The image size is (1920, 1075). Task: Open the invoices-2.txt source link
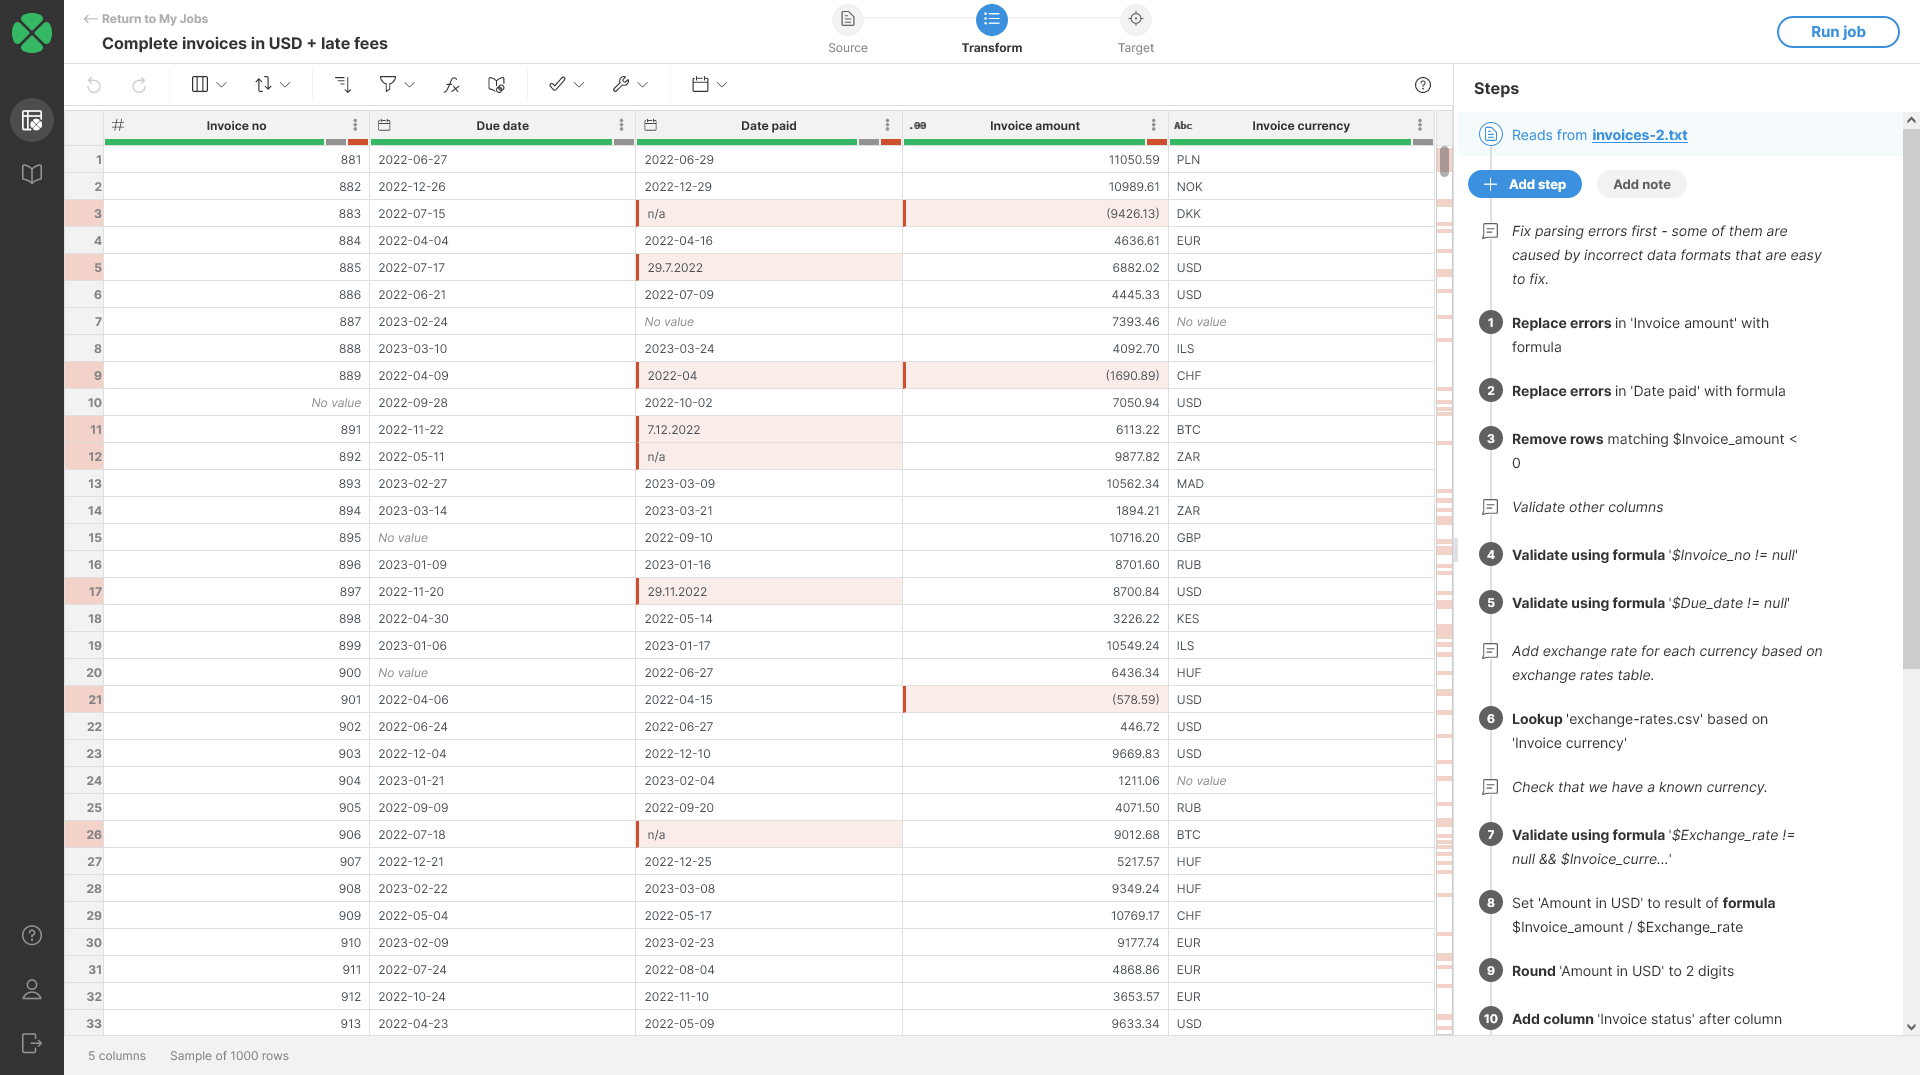[1639, 135]
